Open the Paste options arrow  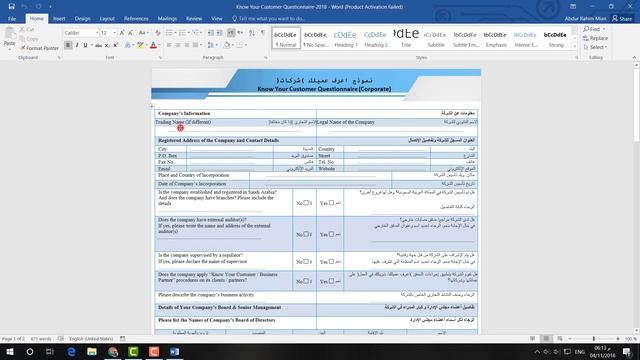9,49
